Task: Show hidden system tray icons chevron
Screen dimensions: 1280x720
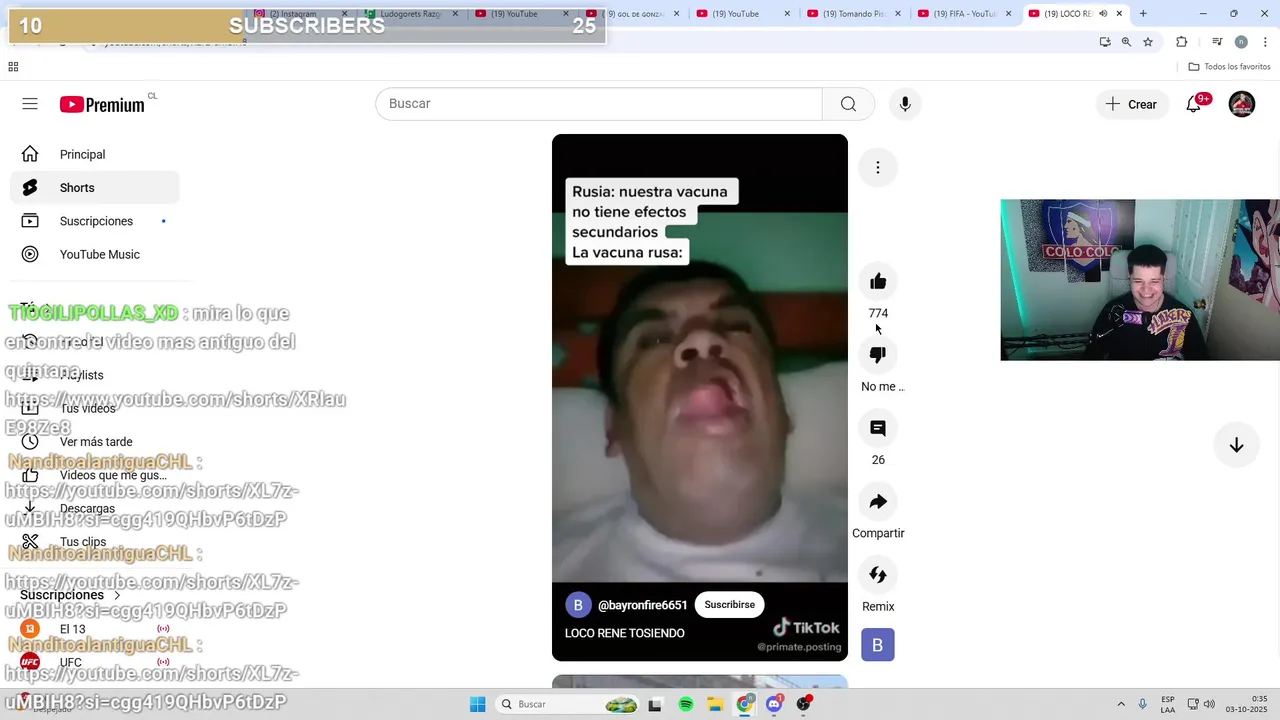Action: click(1120, 704)
